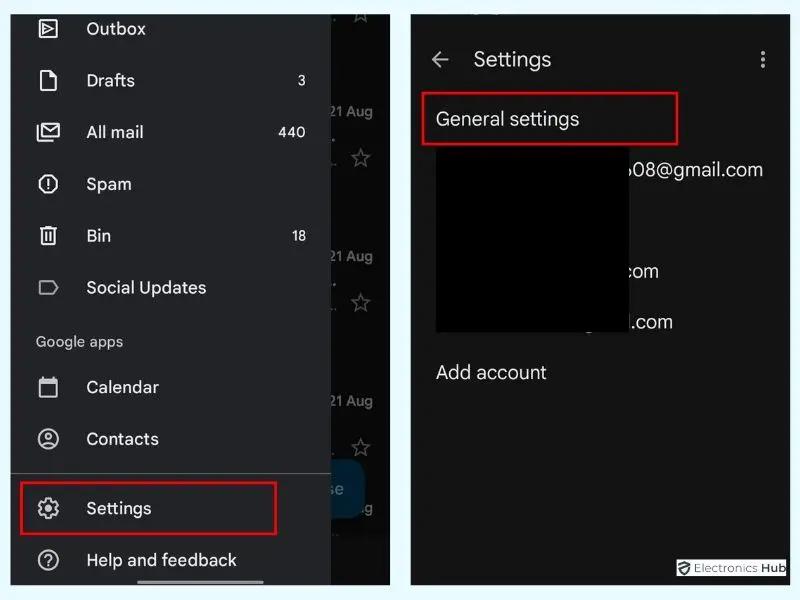Open the three-dot overflow menu
This screenshot has height=600, width=800.
762,60
